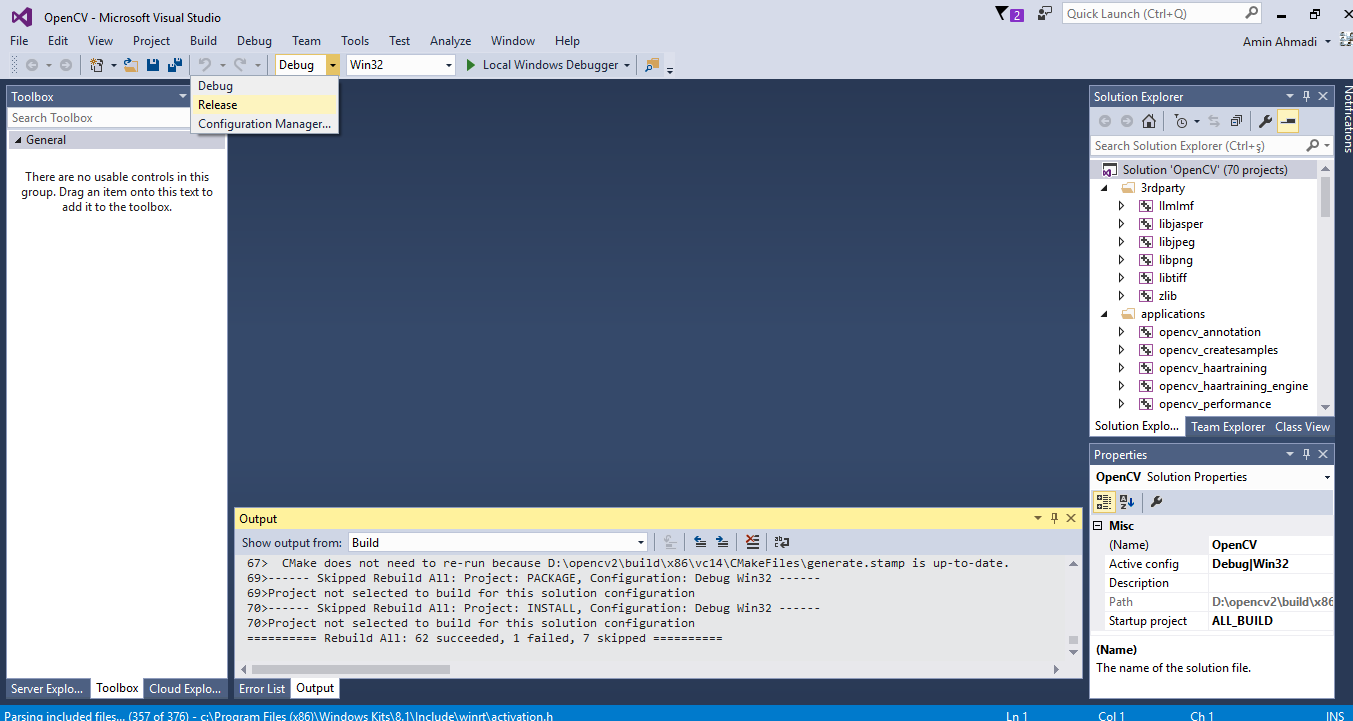Screen dimensions: 1353x721
Task: Click the Undo arrow icon
Action: (204, 65)
